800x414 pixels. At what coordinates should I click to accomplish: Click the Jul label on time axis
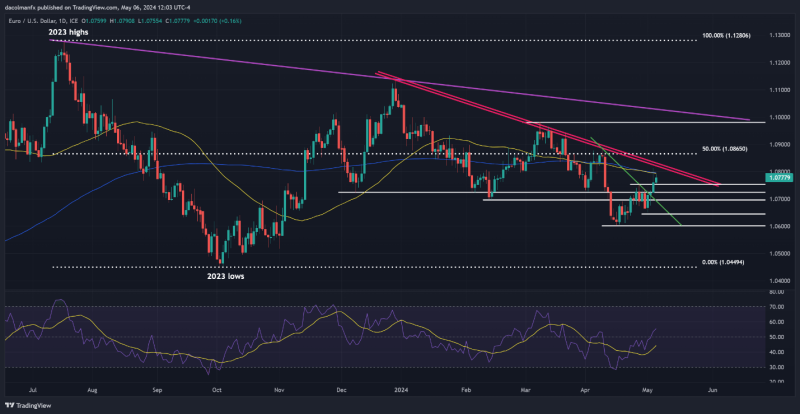[35, 389]
